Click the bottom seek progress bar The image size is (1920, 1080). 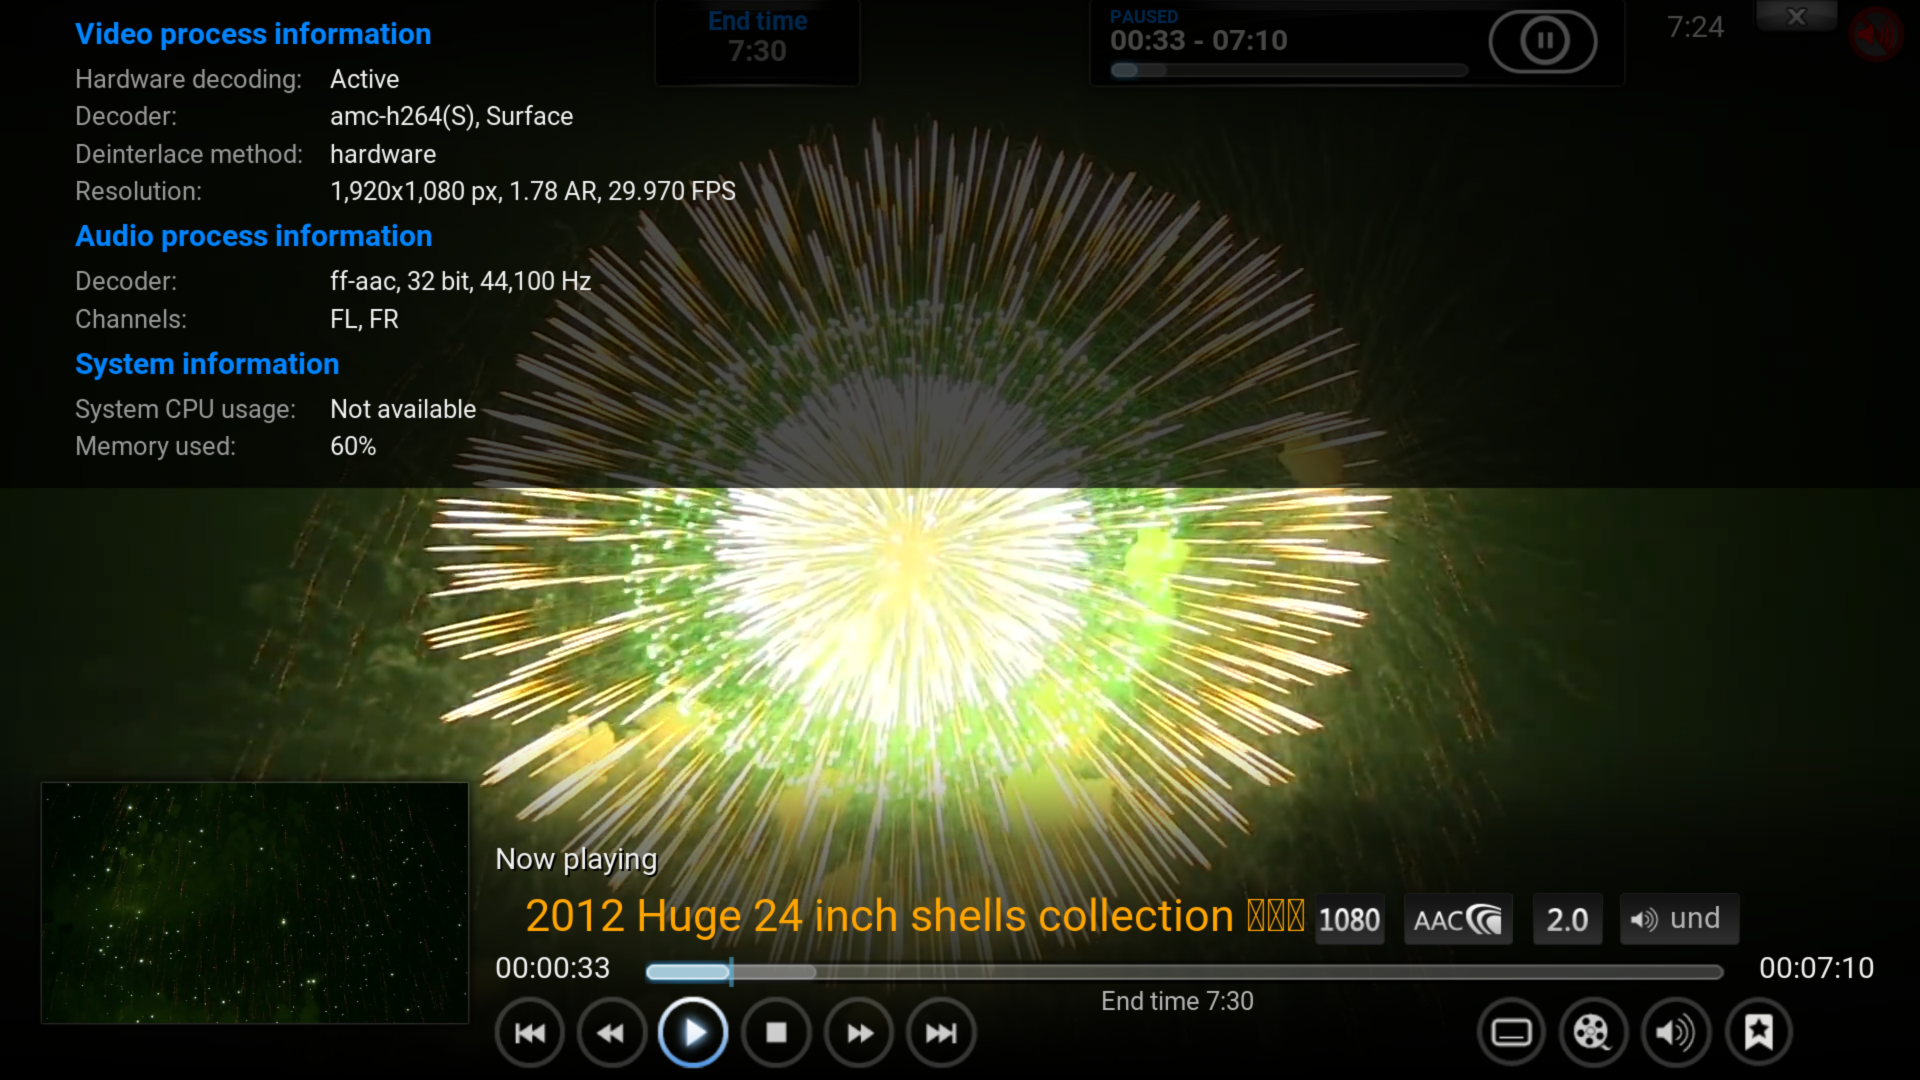click(x=1184, y=971)
